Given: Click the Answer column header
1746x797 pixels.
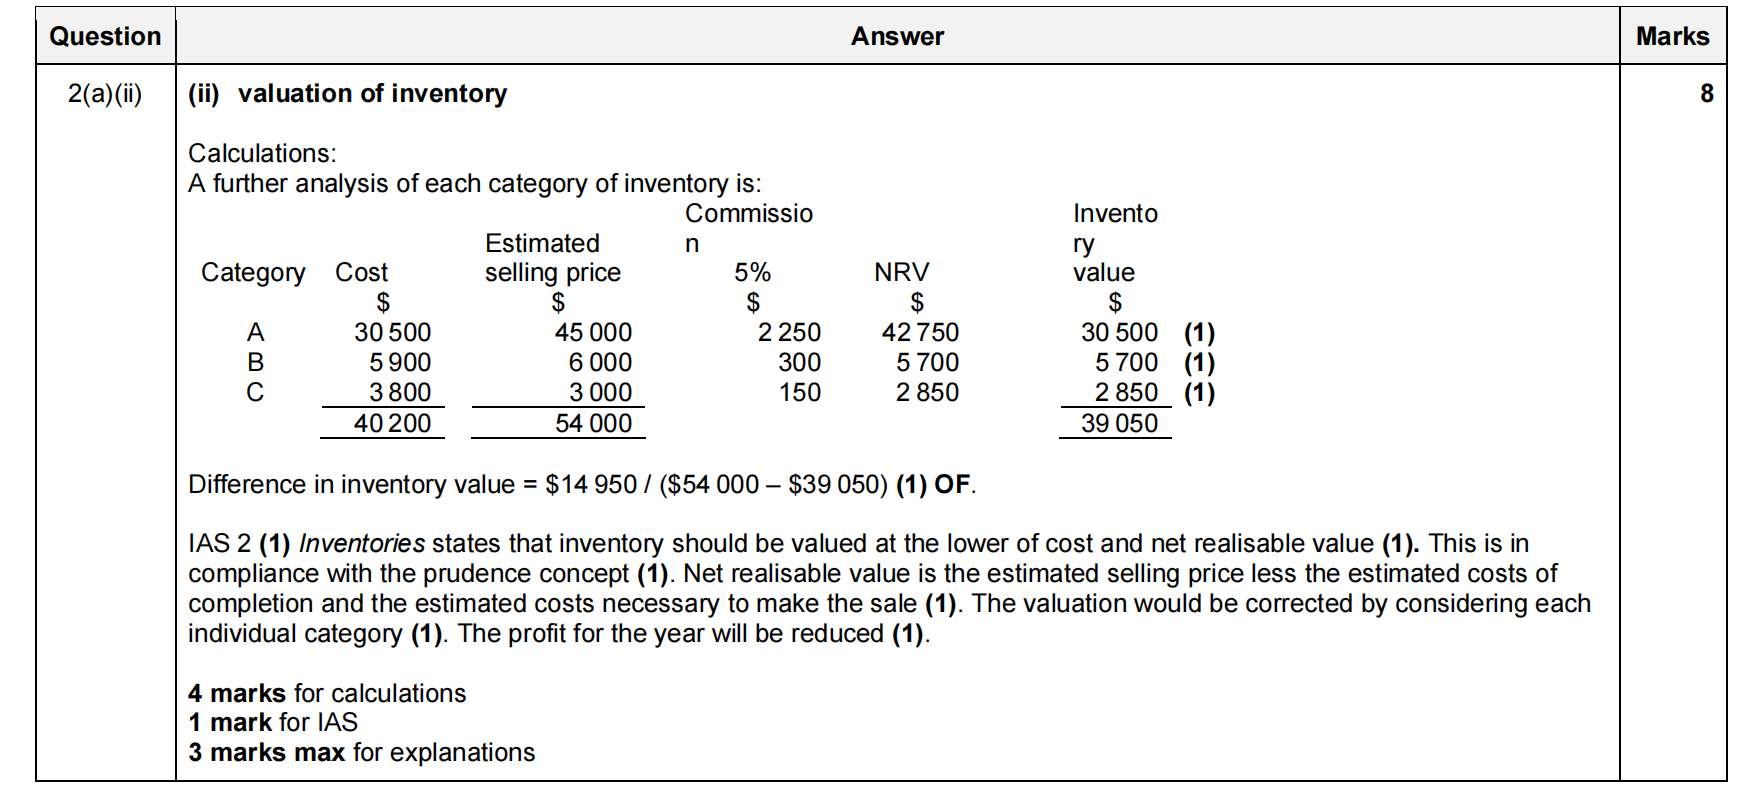Looking at the screenshot, I should coord(897,37).
